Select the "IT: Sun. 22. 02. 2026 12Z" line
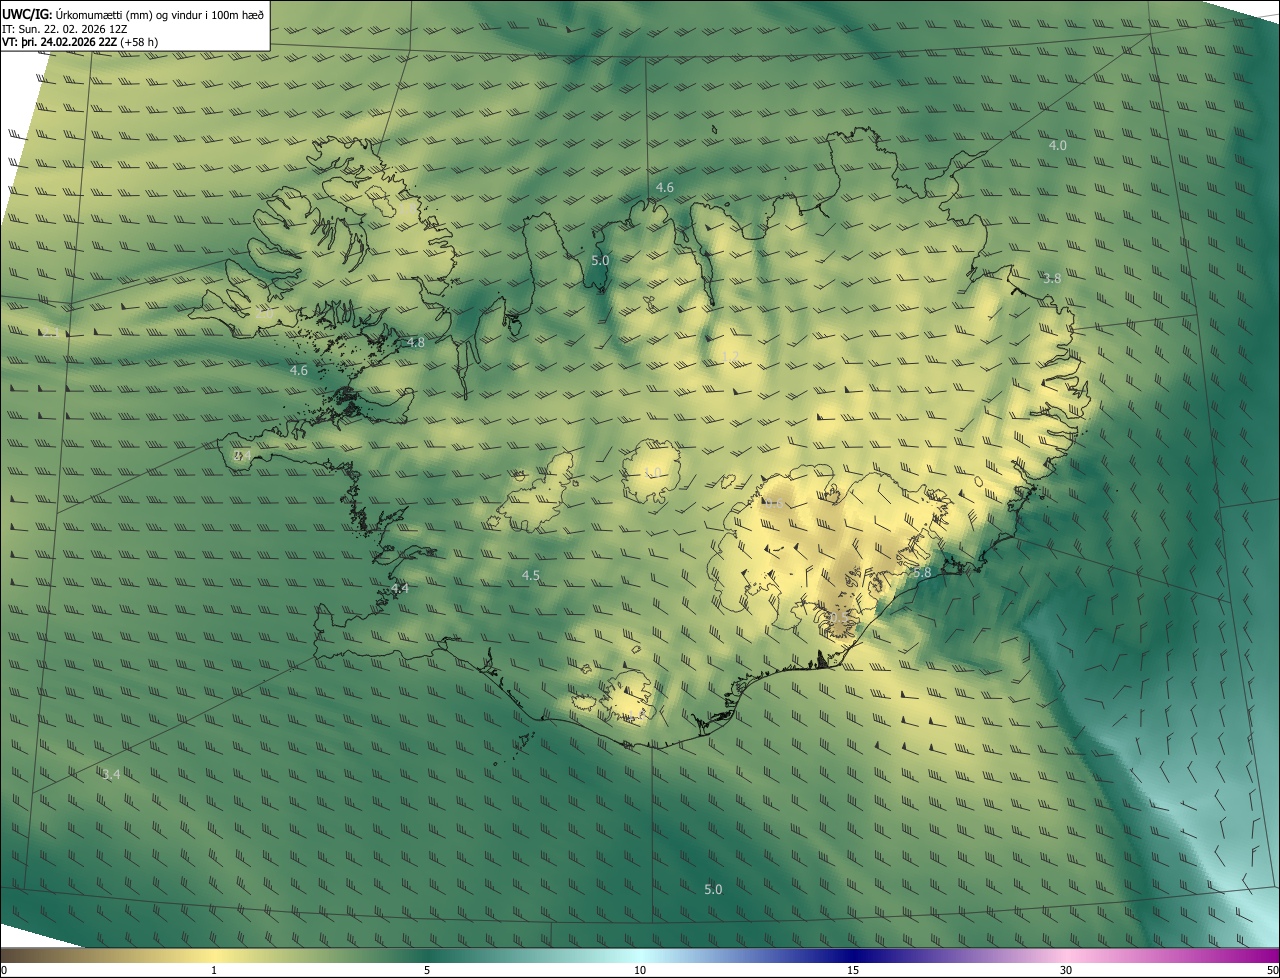The image size is (1280, 978). (65, 28)
